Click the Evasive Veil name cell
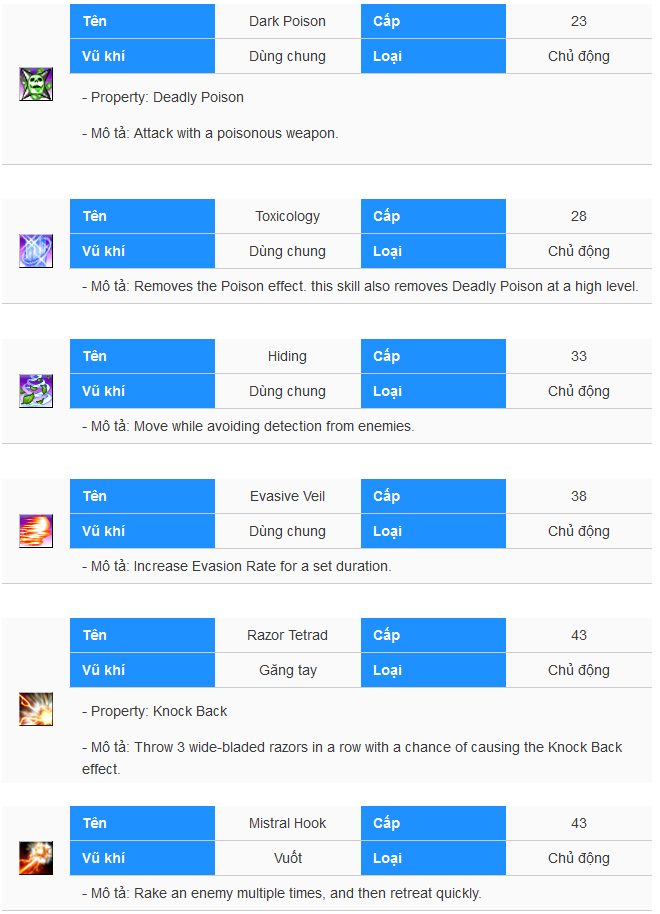 coord(287,496)
